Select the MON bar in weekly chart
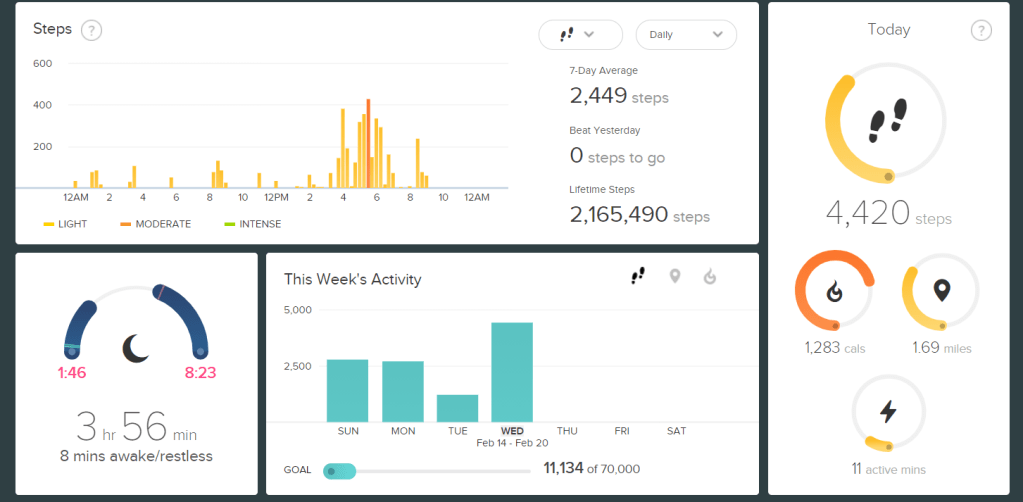The width and height of the screenshot is (1023, 502). pyautogui.click(x=403, y=392)
